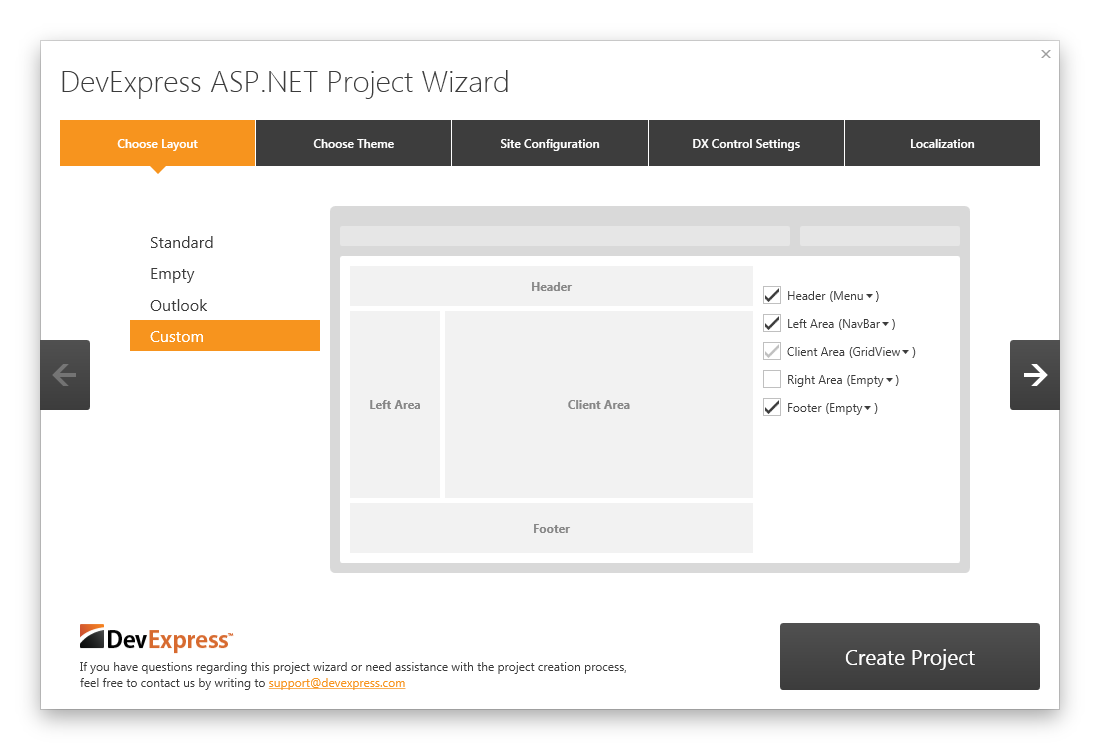Image resolution: width=1100 pixels, height=750 pixels.
Task: Go to the Localization tab
Action: (x=942, y=143)
